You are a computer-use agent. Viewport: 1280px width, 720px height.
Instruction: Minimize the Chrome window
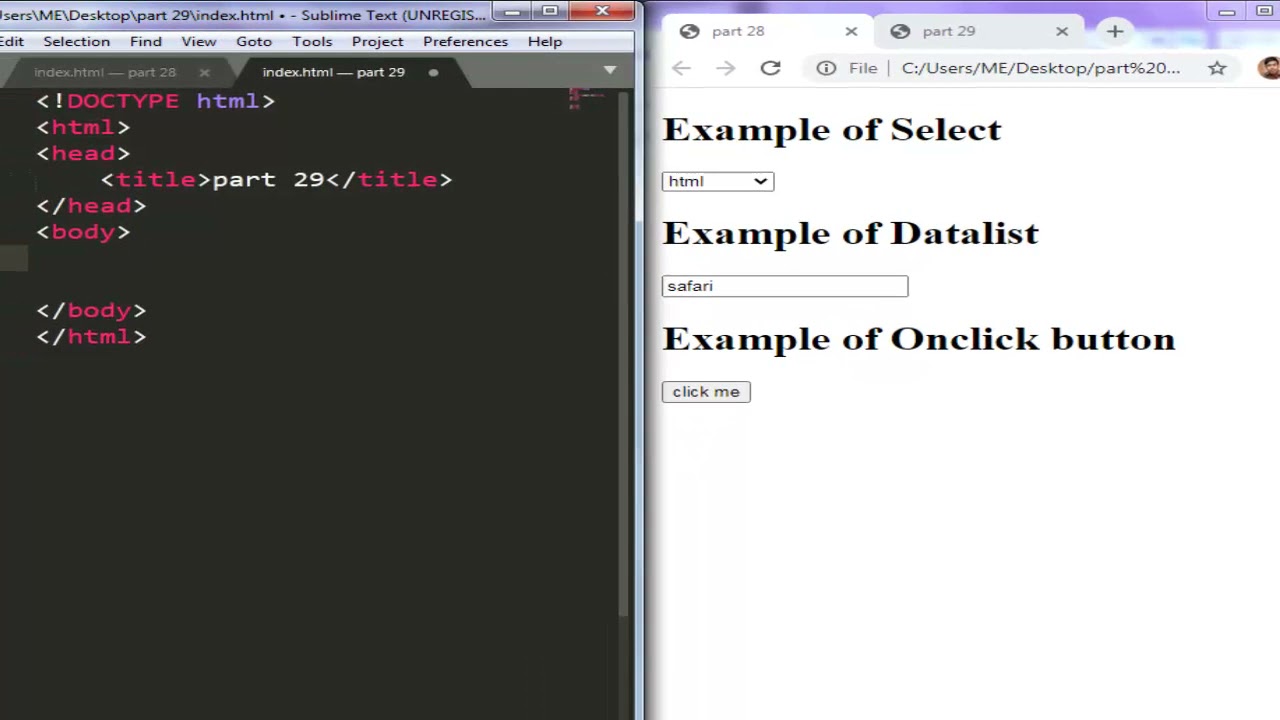(x=1227, y=12)
